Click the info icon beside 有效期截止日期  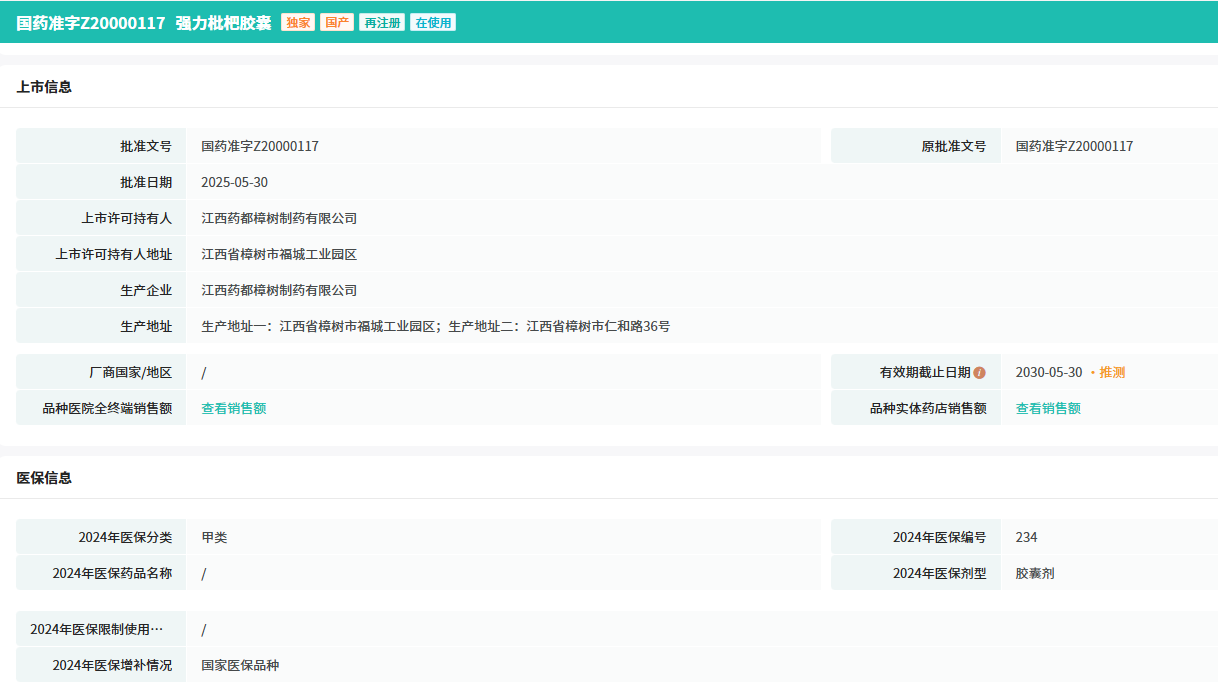click(979, 373)
